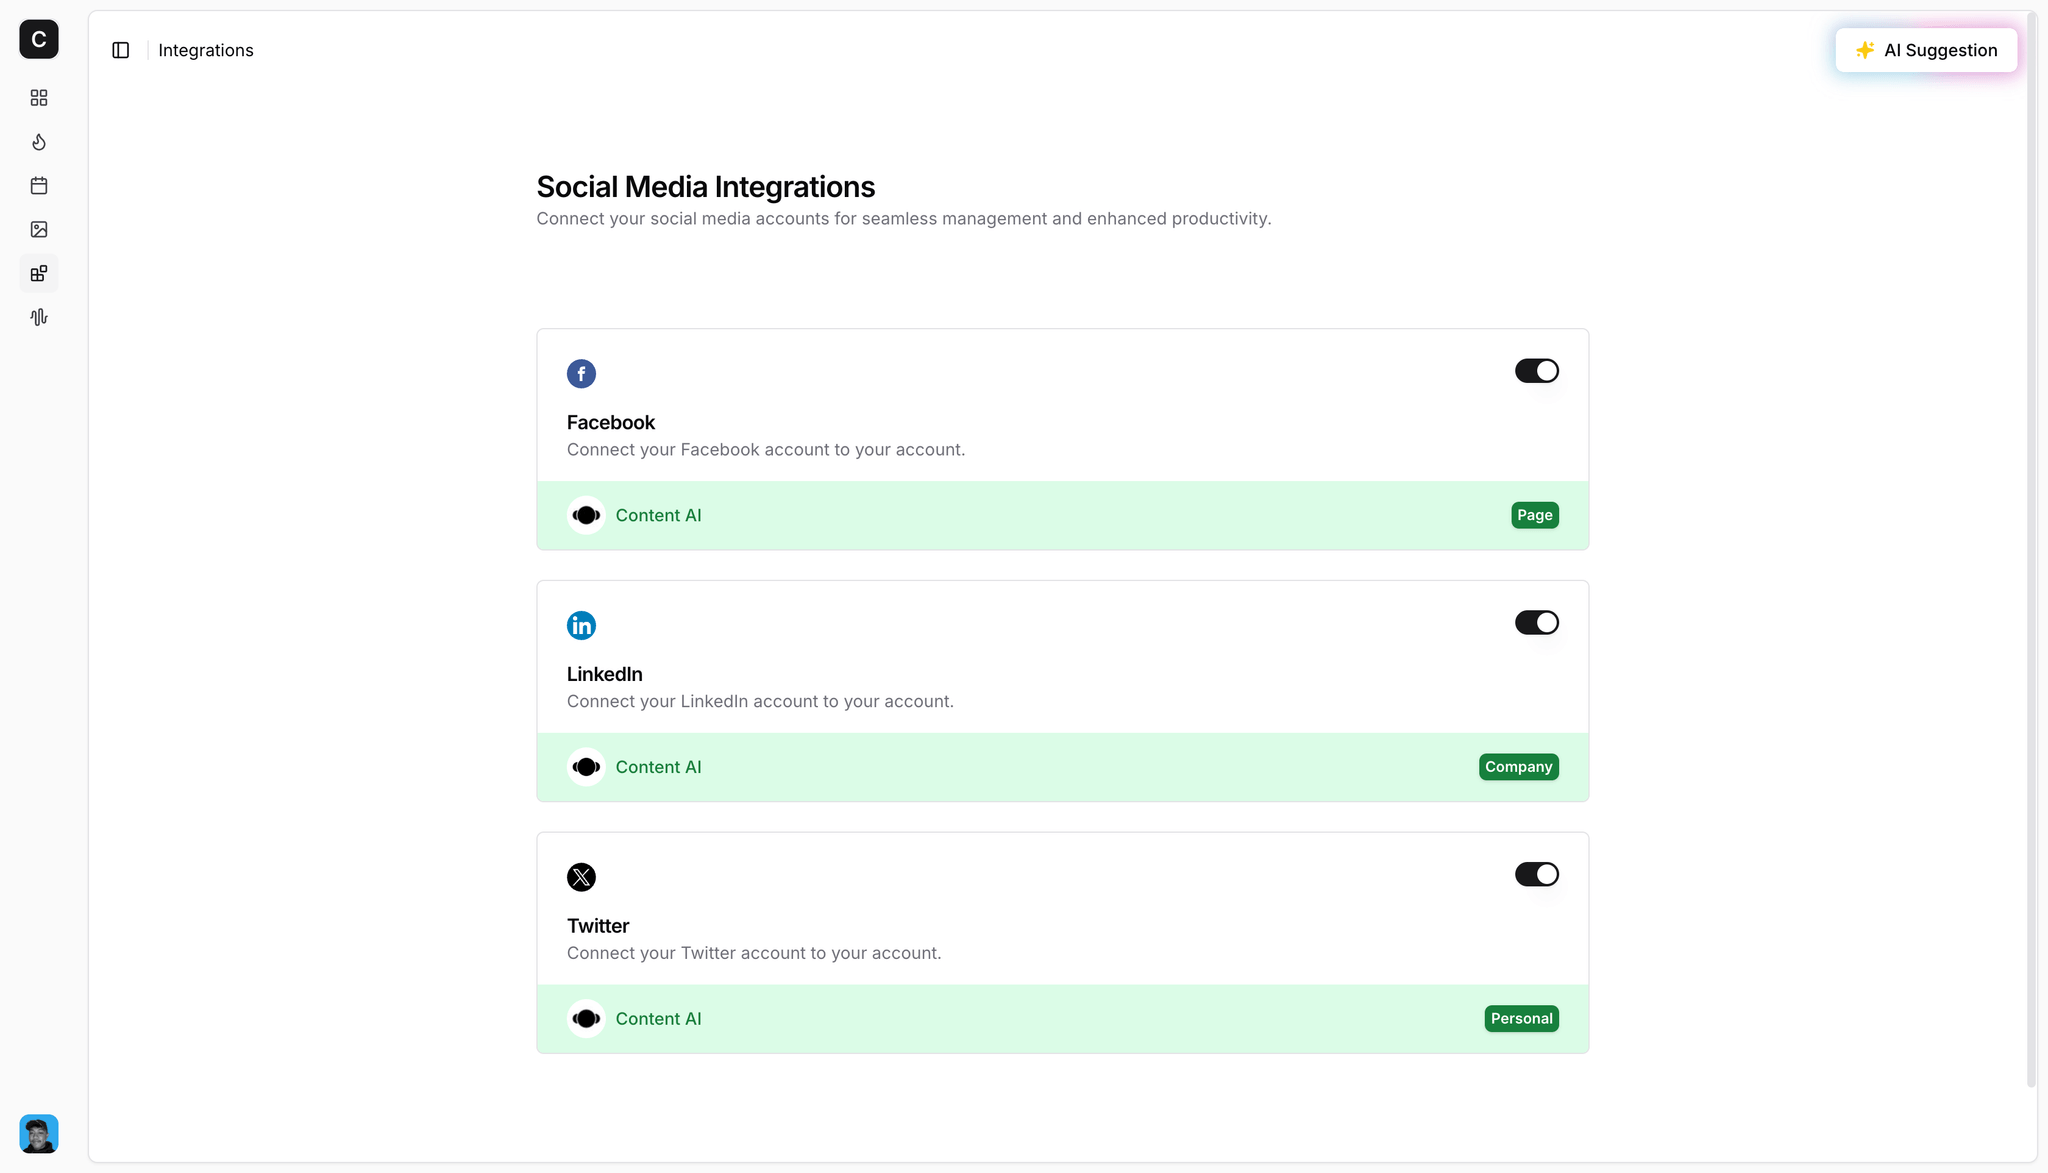
Task: Click the highlighted integrations blocks icon
Action: click(x=38, y=273)
